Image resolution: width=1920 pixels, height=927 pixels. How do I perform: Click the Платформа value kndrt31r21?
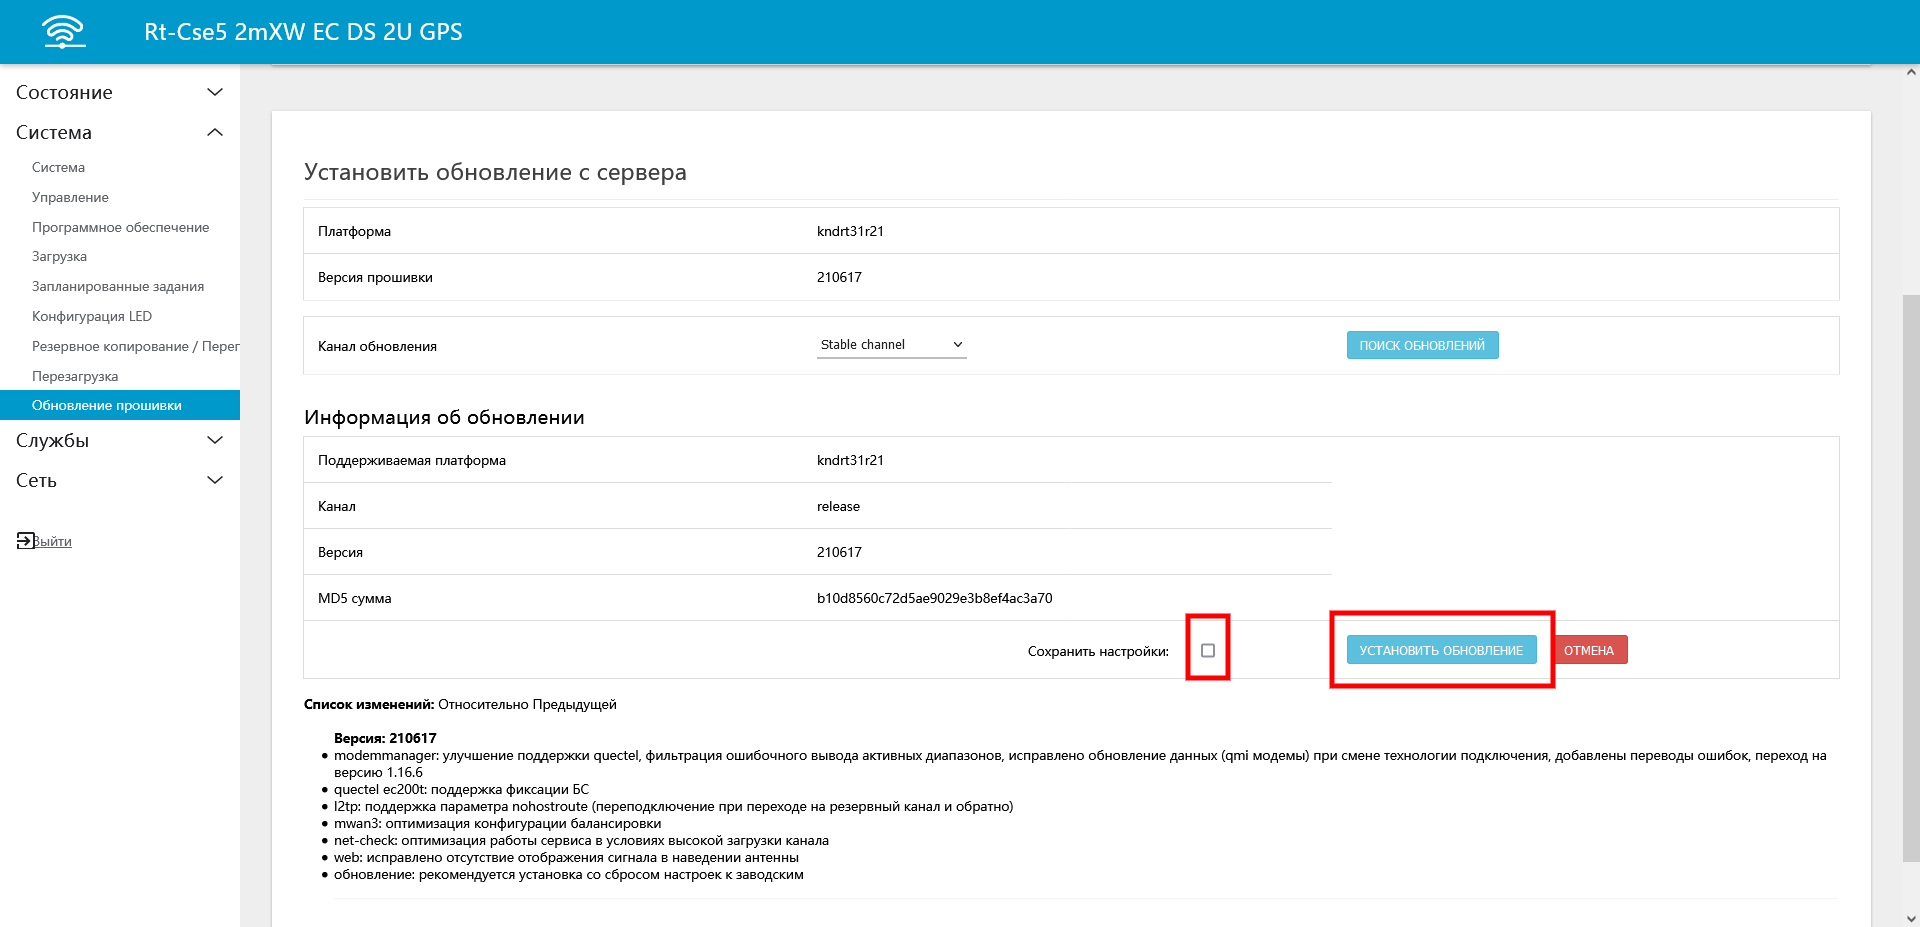850,231
